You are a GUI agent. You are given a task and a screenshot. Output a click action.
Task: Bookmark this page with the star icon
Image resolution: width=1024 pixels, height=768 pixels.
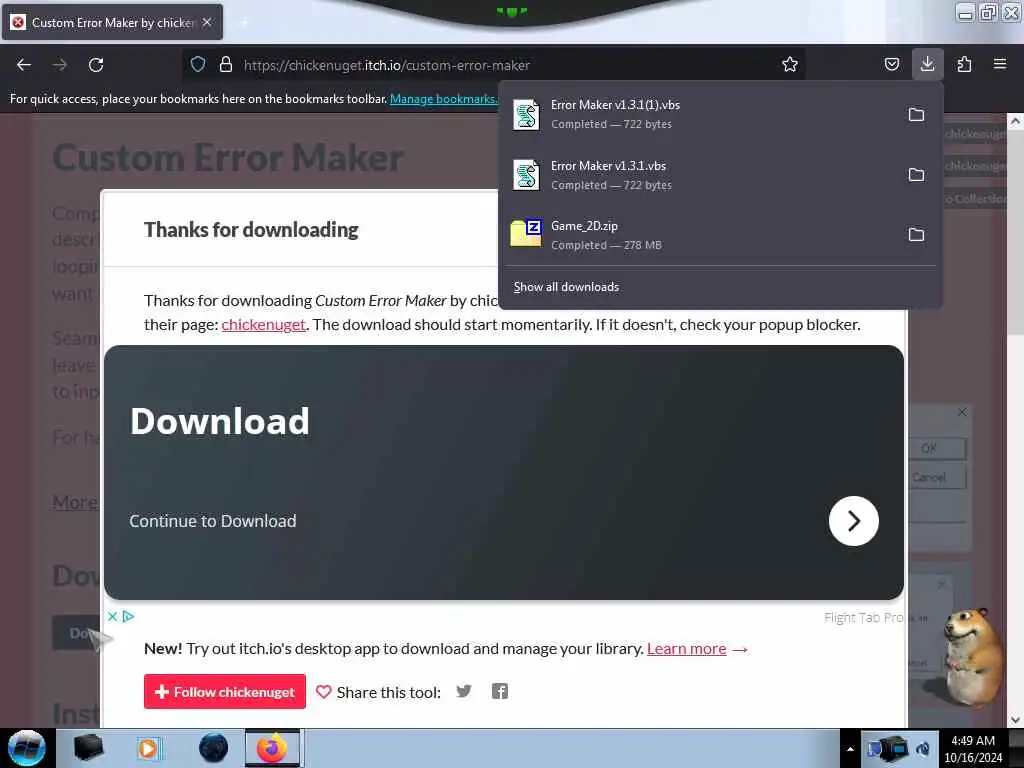[790, 64]
